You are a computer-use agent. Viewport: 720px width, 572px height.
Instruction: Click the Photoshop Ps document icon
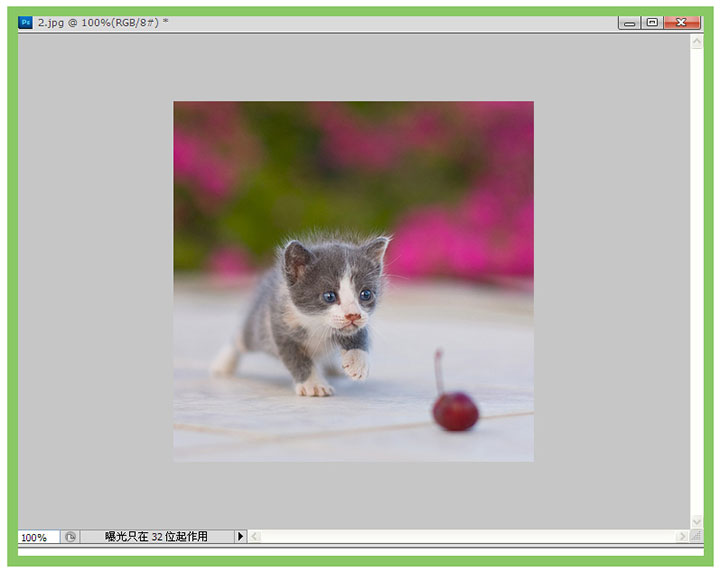(x=25, y=22)
